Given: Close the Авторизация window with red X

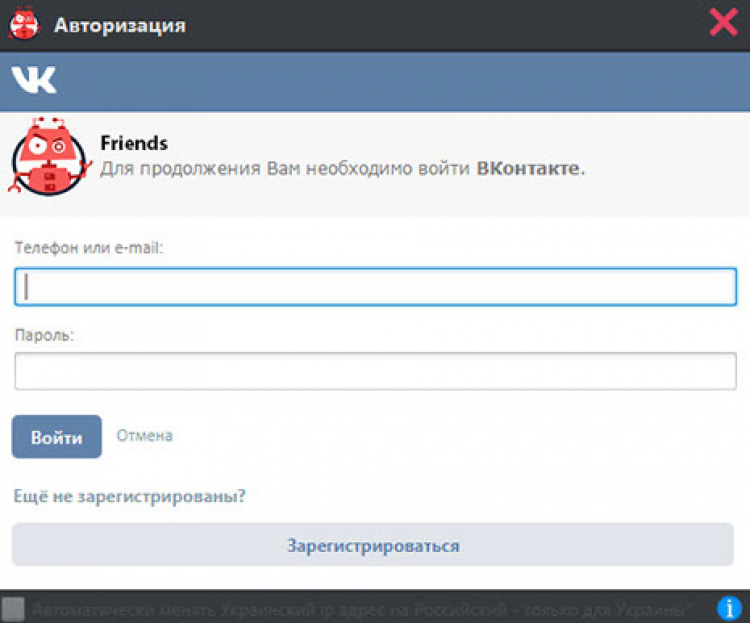Looking at the screenshot, I should point(723,23).
